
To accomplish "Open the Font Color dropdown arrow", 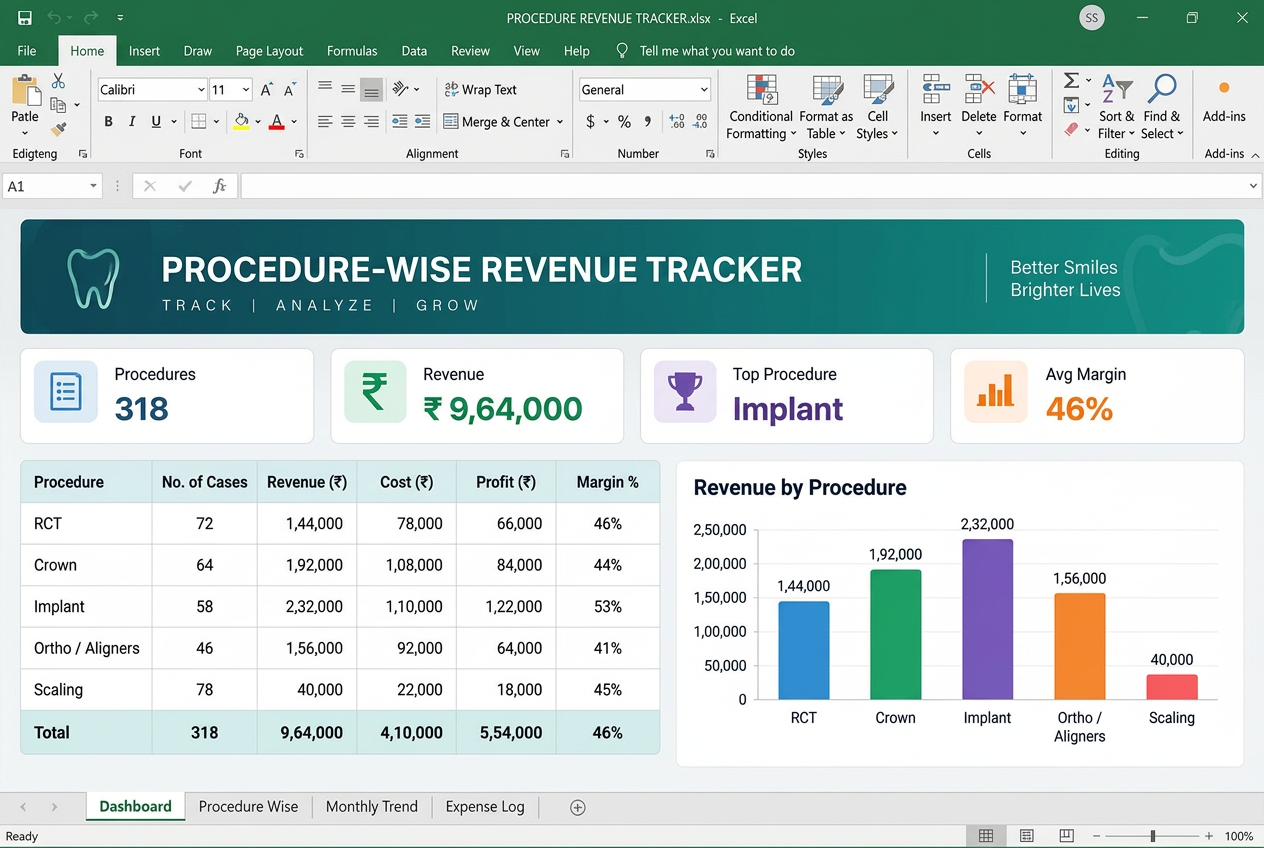I will 295,122.
